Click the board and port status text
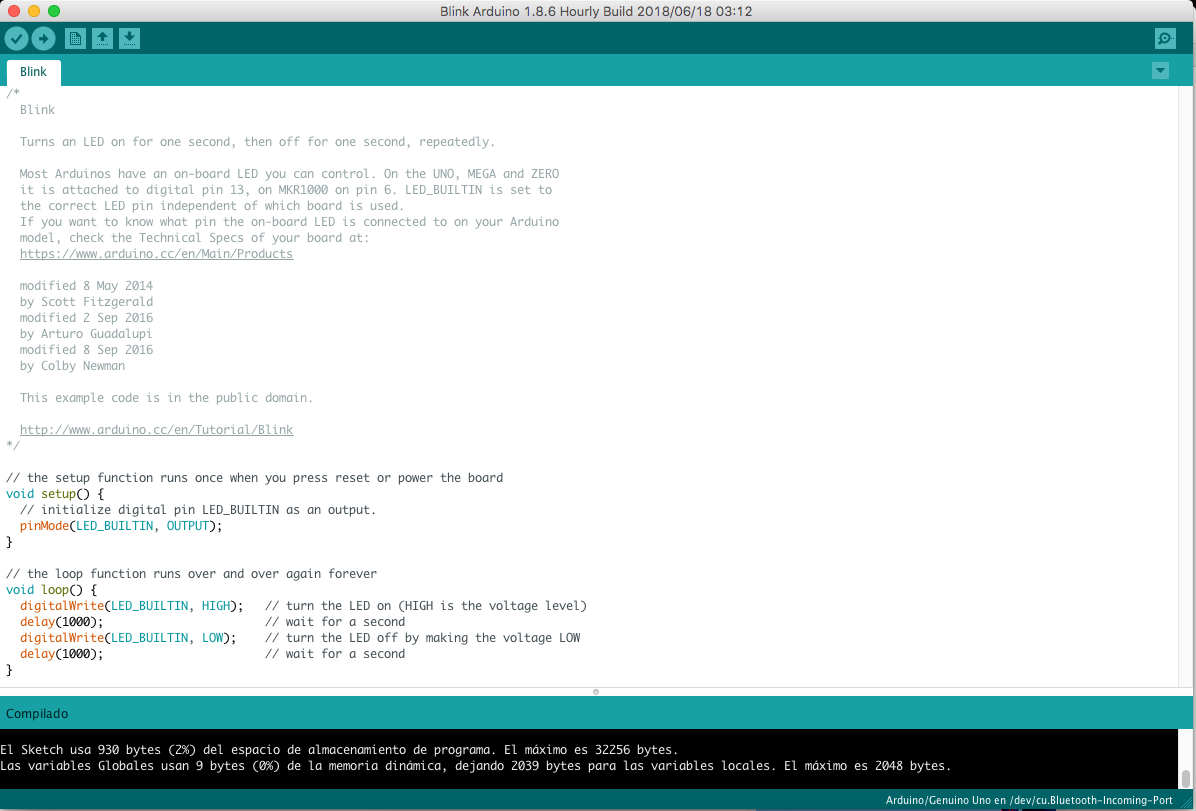This screenshot has width=1196, height=811. 1029,800
